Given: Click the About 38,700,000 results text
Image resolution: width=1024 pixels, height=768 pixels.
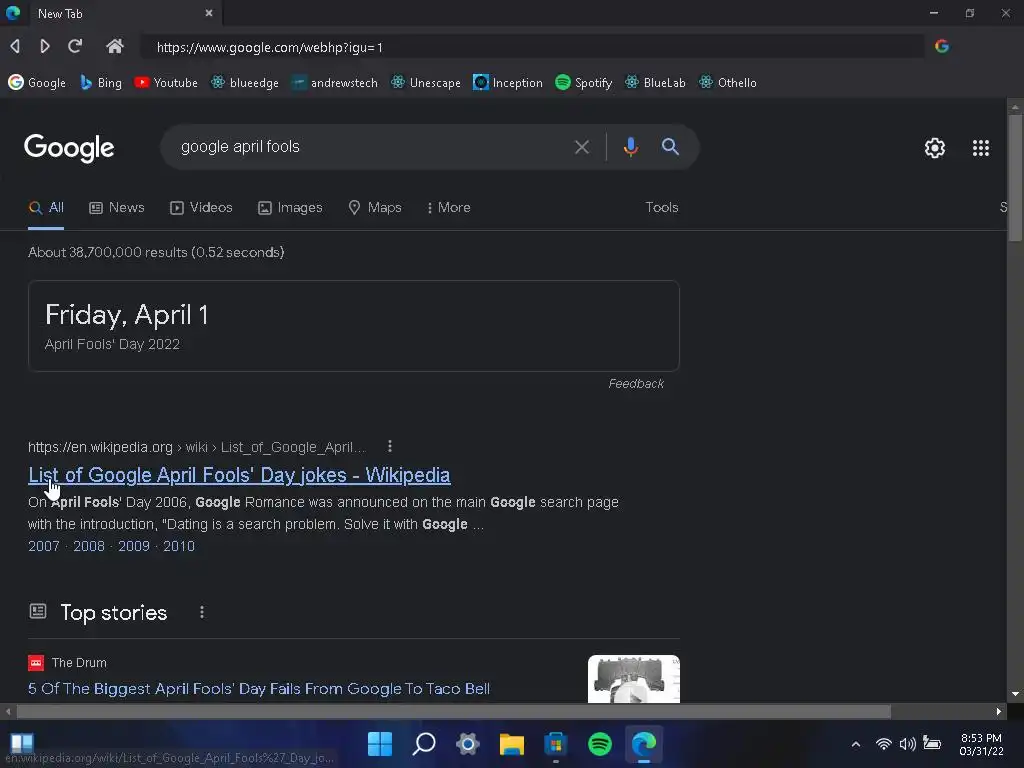Looking at the screenshot, I should coord(156,252).
